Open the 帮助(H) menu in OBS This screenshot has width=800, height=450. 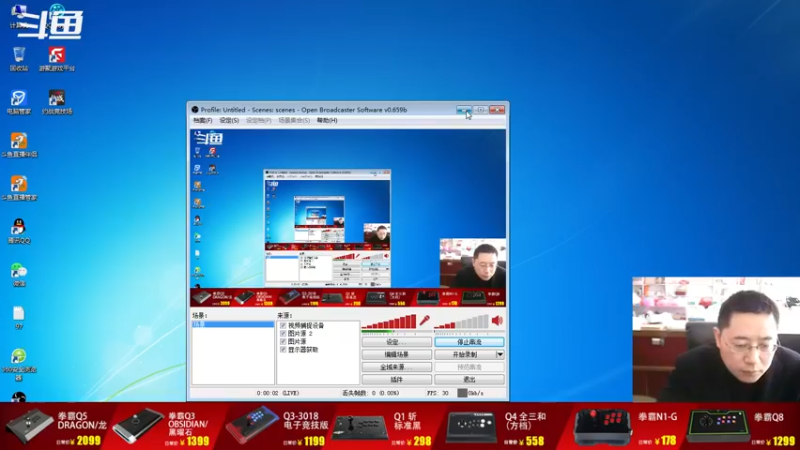[327, 120]
